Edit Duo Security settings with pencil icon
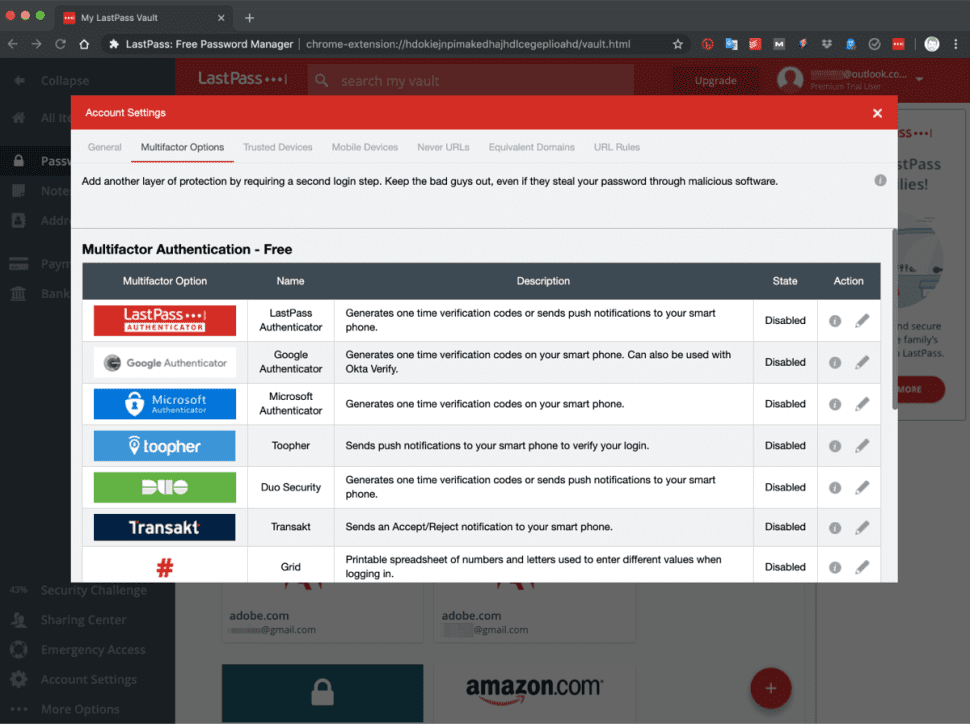Viewport: 970px width, 724px height. [x=862, y=488]
